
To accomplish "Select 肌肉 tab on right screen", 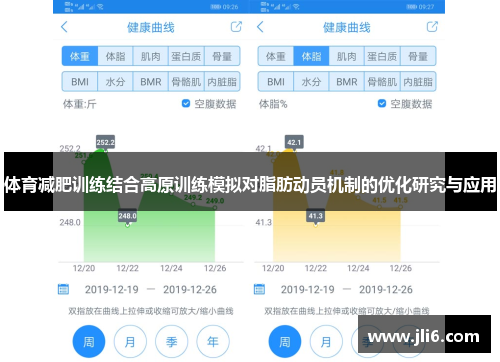I will tap(347, 56).
